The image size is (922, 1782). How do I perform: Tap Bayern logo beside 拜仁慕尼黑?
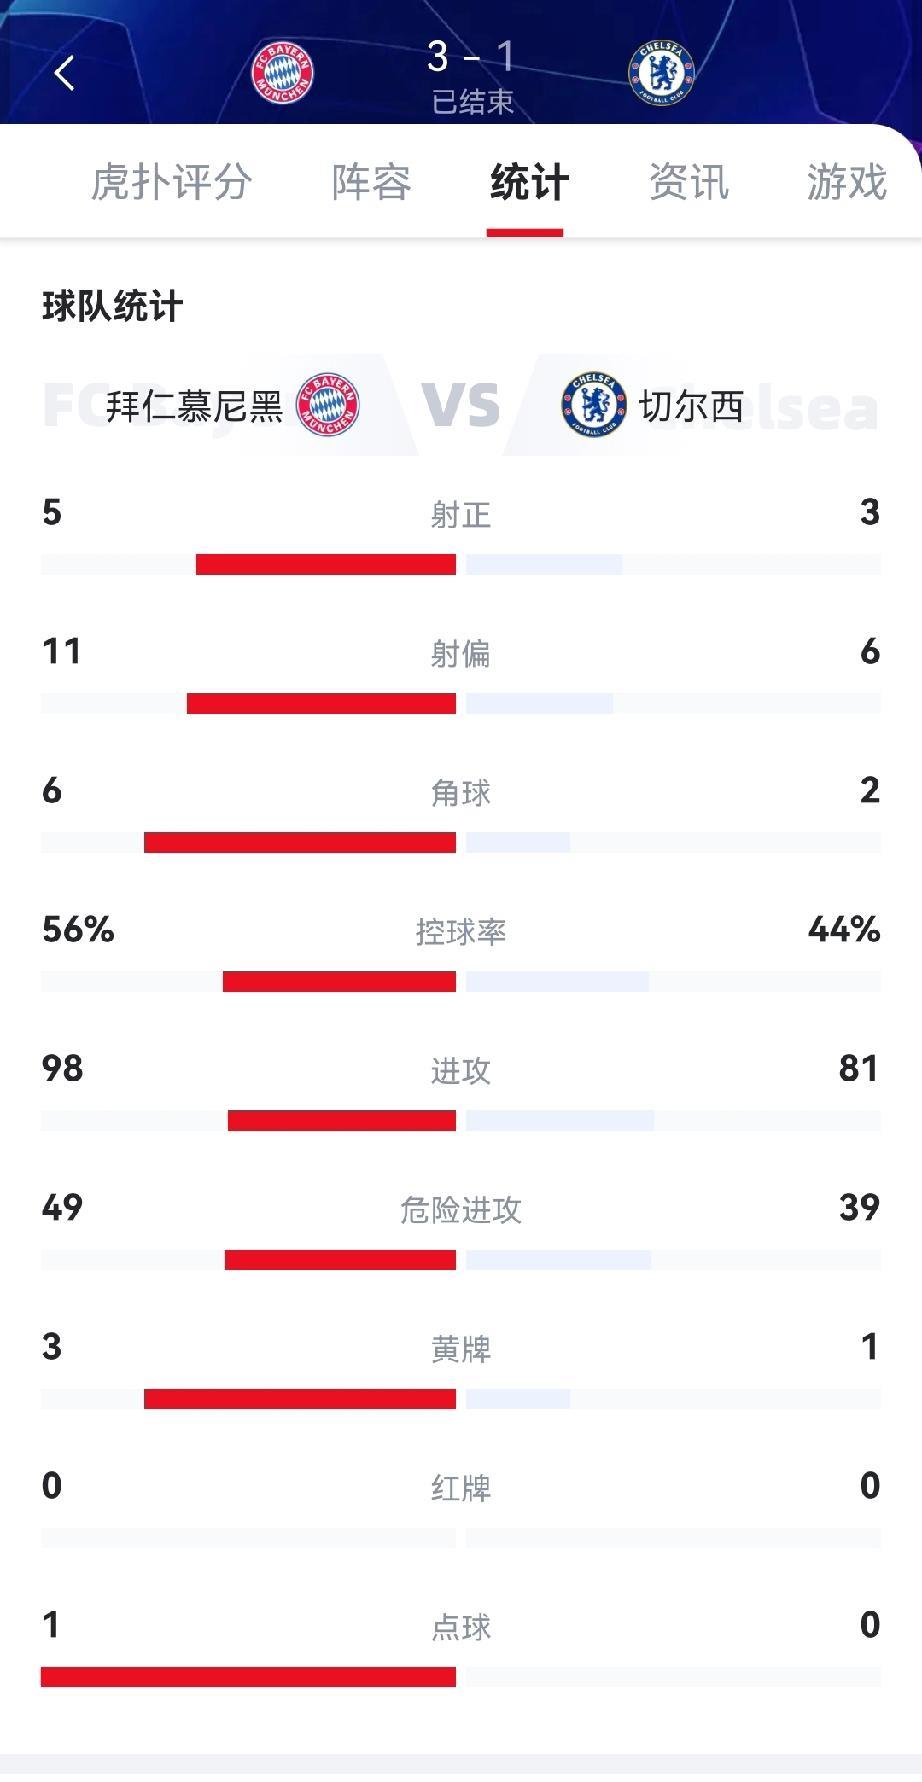click(x=328, y=405)
